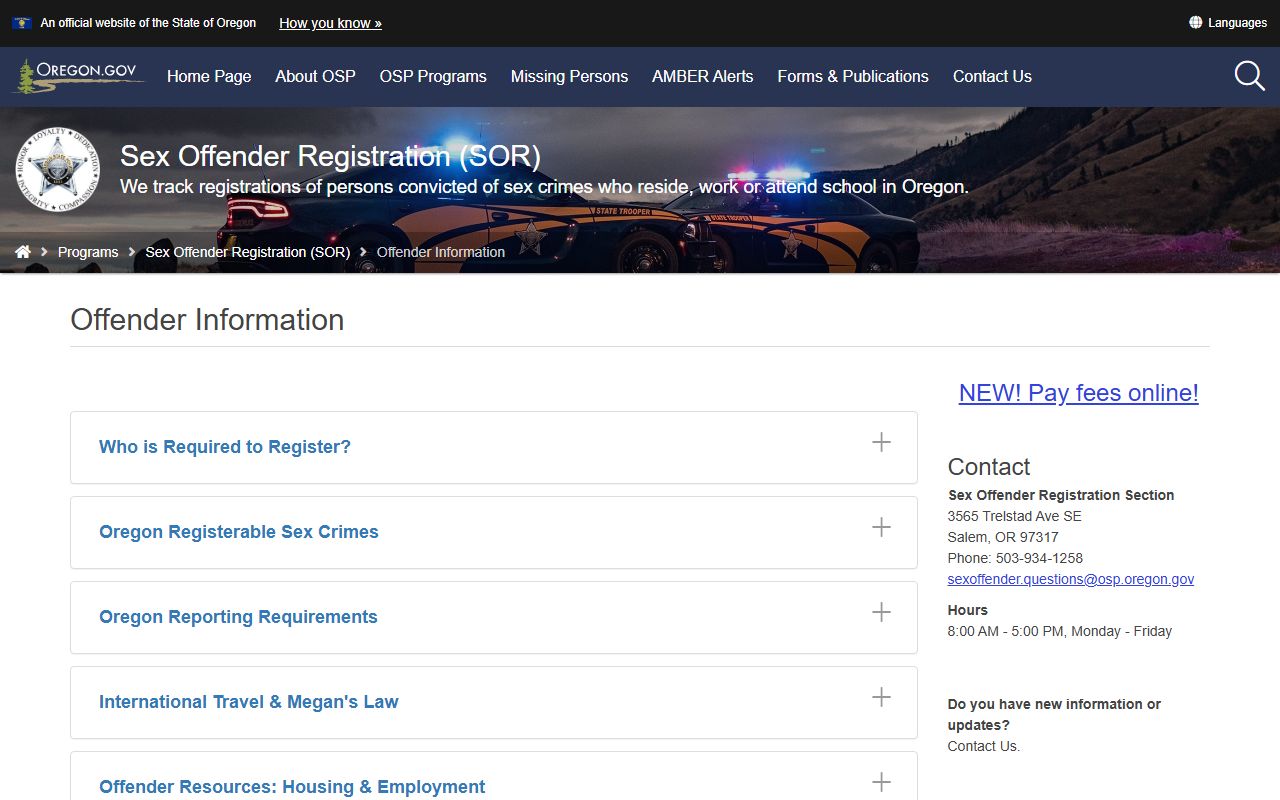The height and width of the screenshot is (800, 1280).
Task: Click the How you know link
Action: pos(330,23)
